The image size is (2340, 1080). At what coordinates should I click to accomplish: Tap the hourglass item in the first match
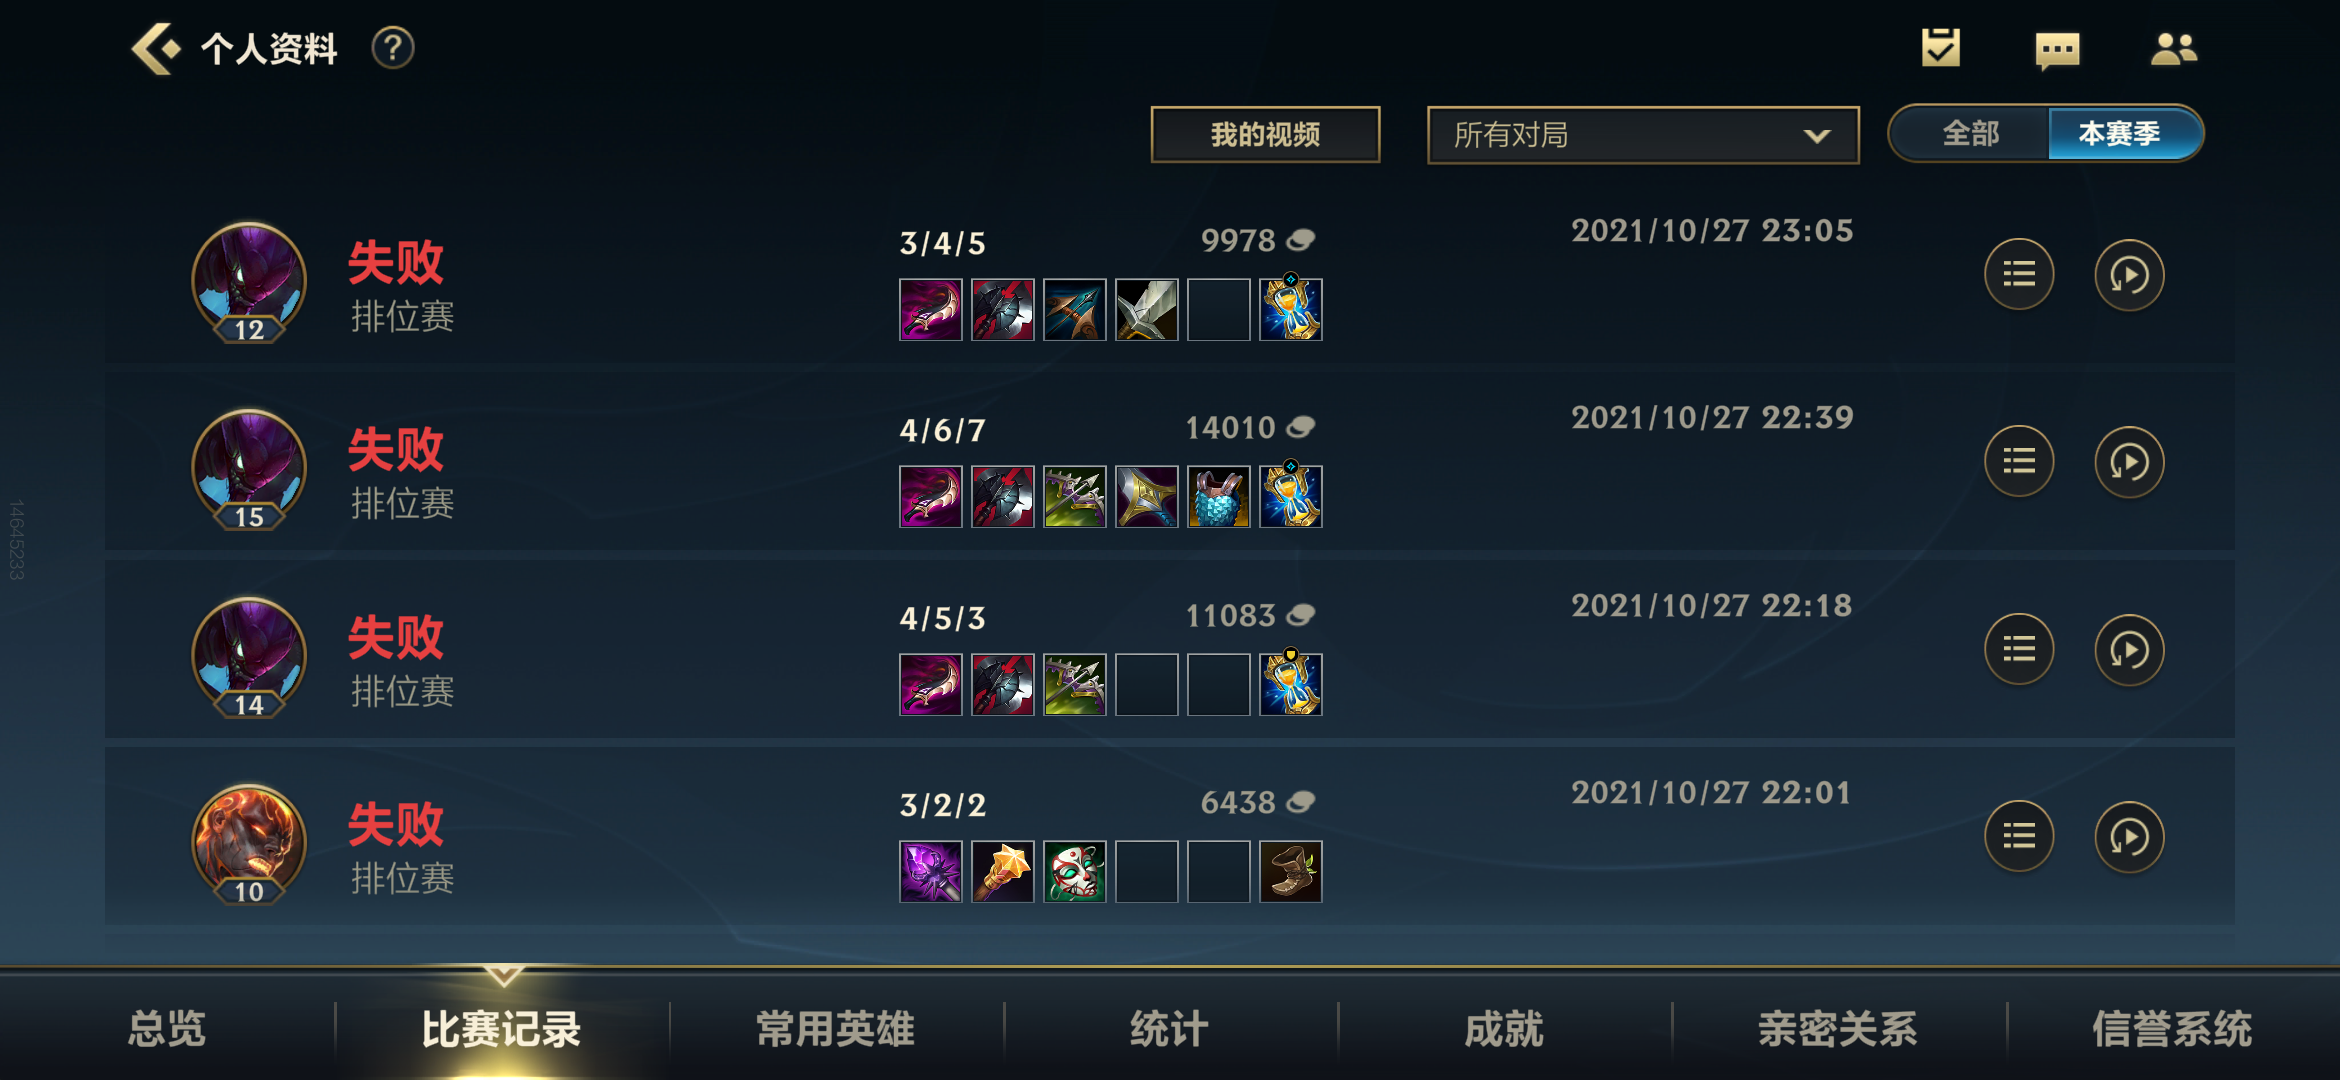tap(1290, 308)
